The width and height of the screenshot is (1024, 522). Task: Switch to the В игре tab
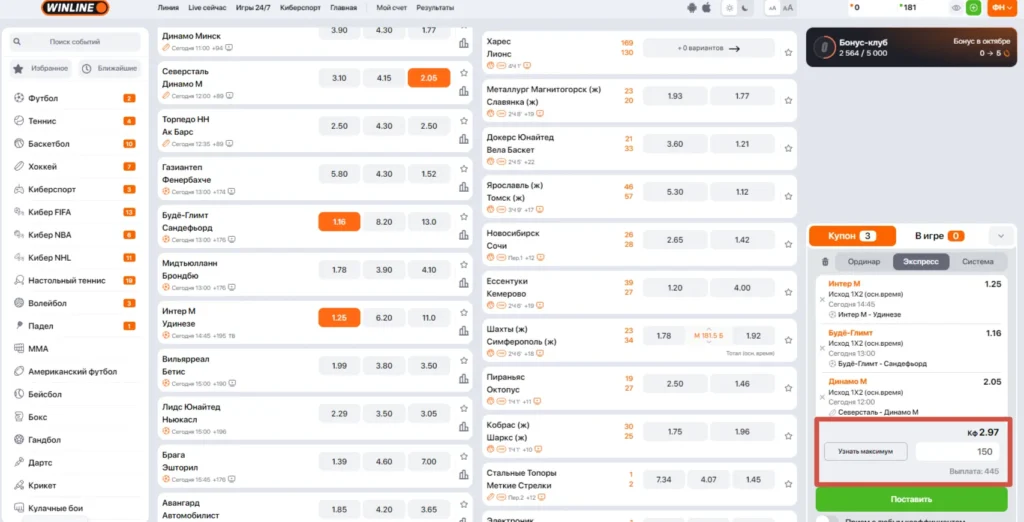click(939, 237)
